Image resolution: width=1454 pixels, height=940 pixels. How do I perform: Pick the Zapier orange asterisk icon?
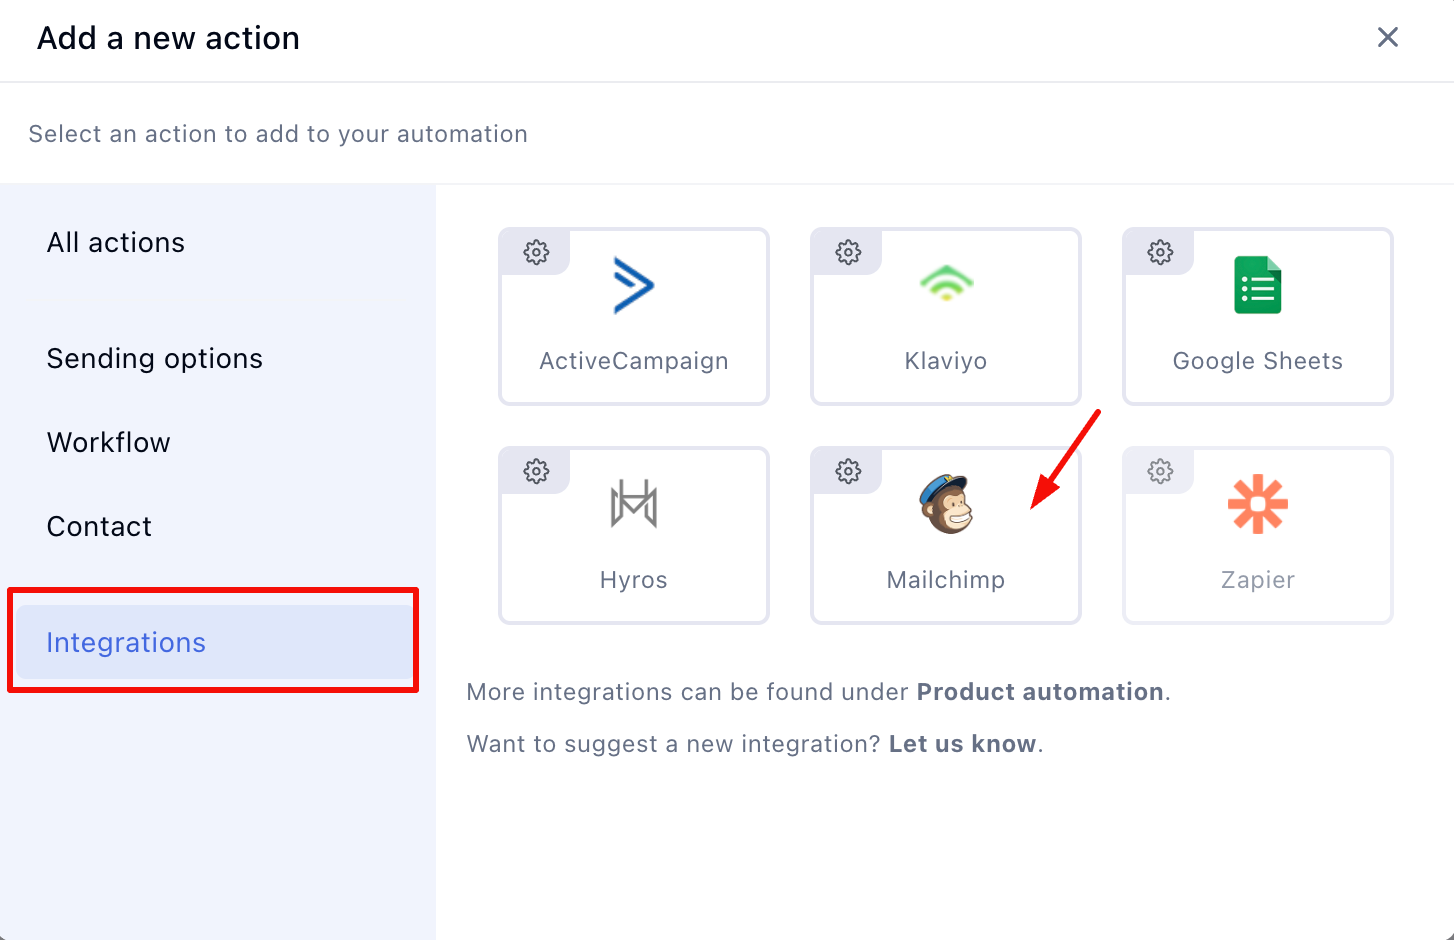click(1257, 503)
